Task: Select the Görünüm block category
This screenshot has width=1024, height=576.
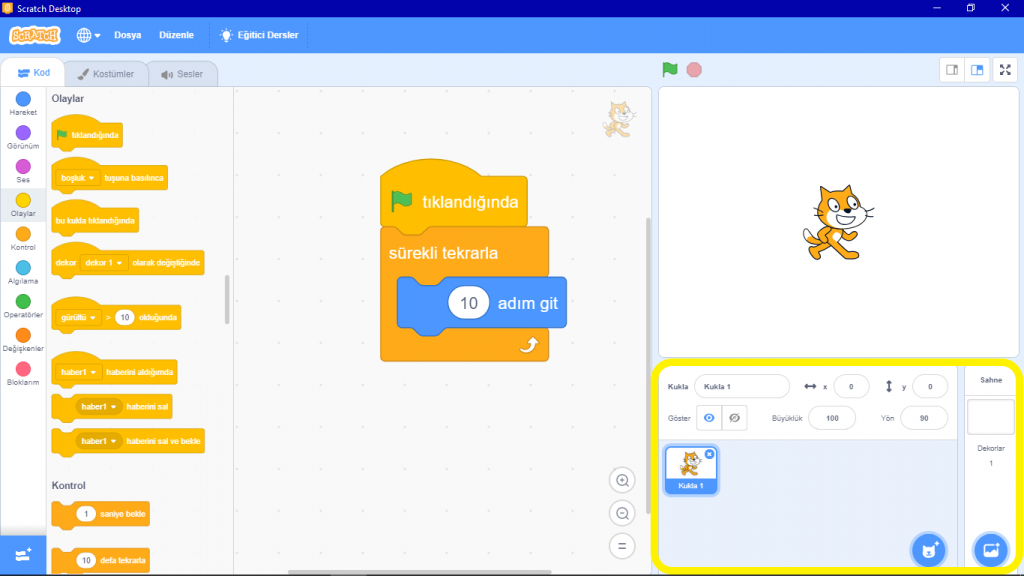Action: tap(23, 138)
